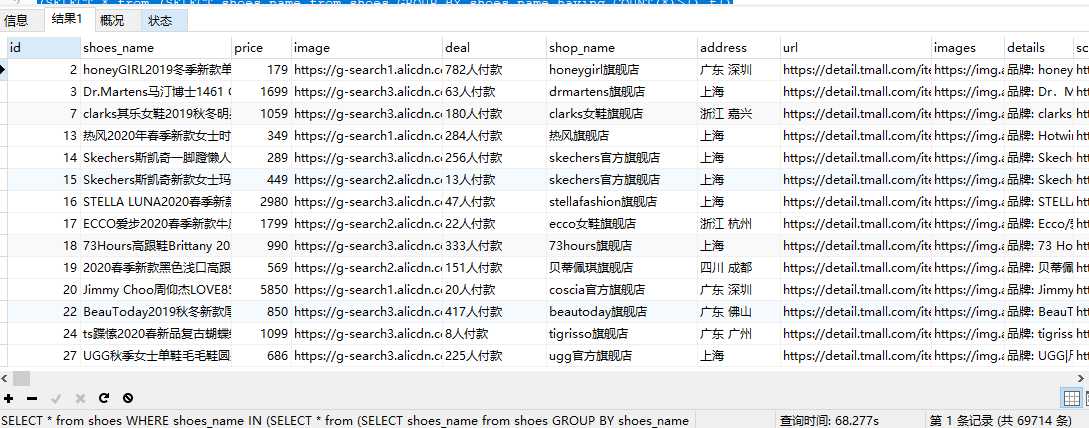The width and height of the screenshot is (1089, 428).
Task: Click the image cell in the UGG秋季 row
Action: coord(367,355)
